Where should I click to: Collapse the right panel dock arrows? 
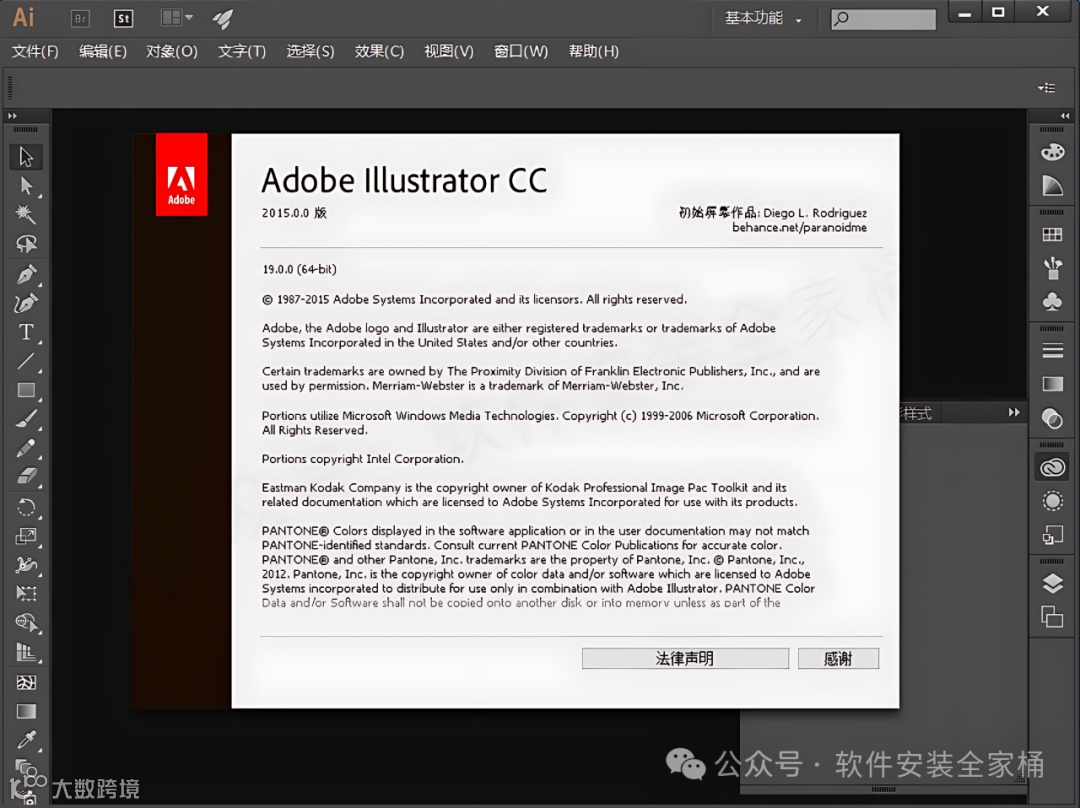point(1066,116)
